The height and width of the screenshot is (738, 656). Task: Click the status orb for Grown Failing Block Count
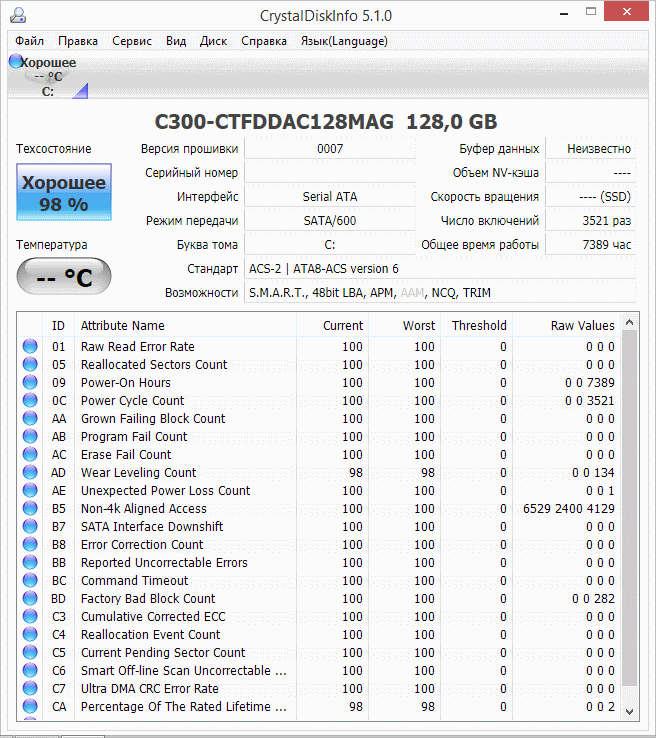(30, 418)
